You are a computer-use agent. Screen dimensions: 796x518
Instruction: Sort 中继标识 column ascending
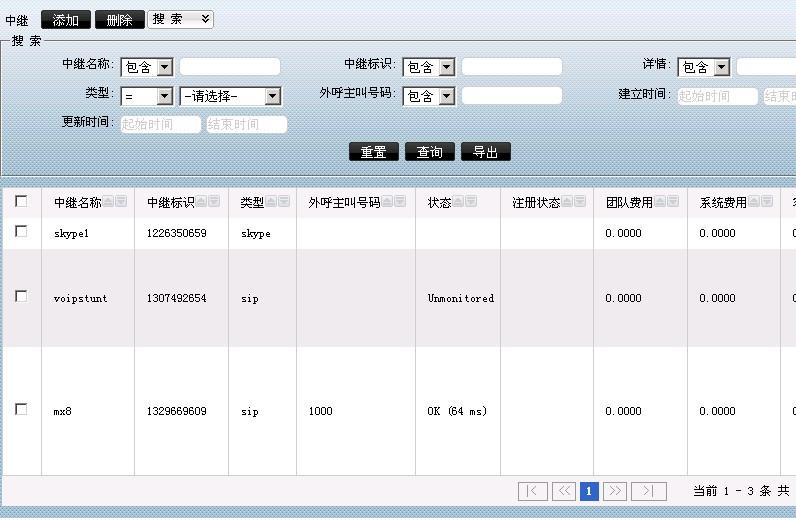click(201, 202)
